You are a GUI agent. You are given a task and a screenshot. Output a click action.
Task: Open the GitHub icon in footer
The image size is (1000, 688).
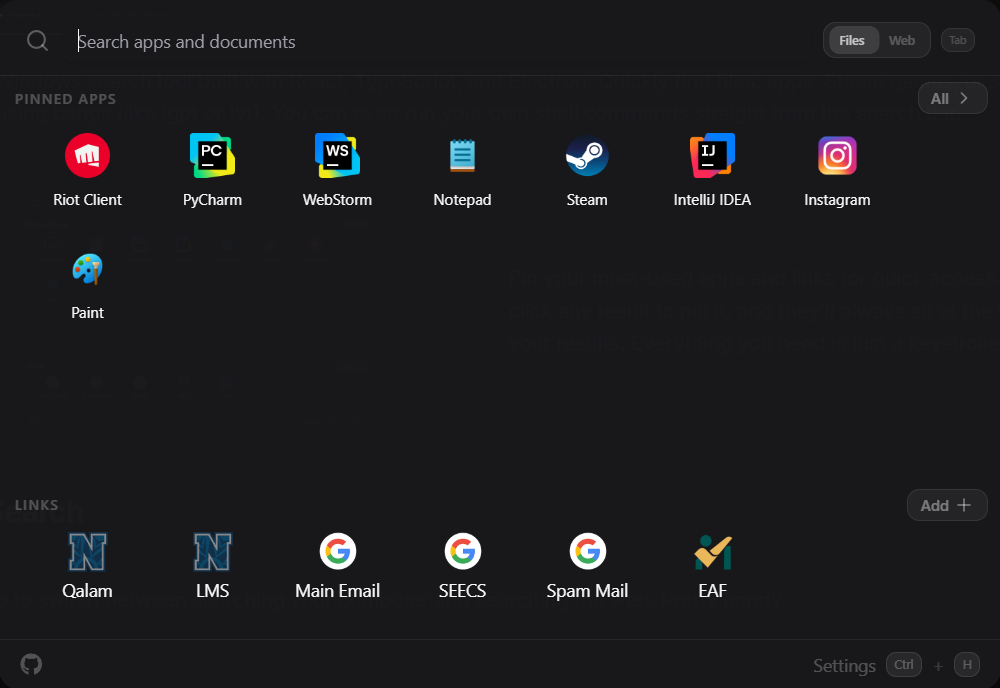[x=31, y=664]
